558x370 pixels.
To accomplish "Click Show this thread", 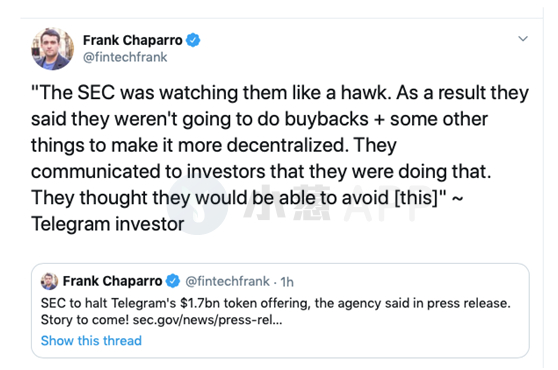I will [x=91, y=340].
